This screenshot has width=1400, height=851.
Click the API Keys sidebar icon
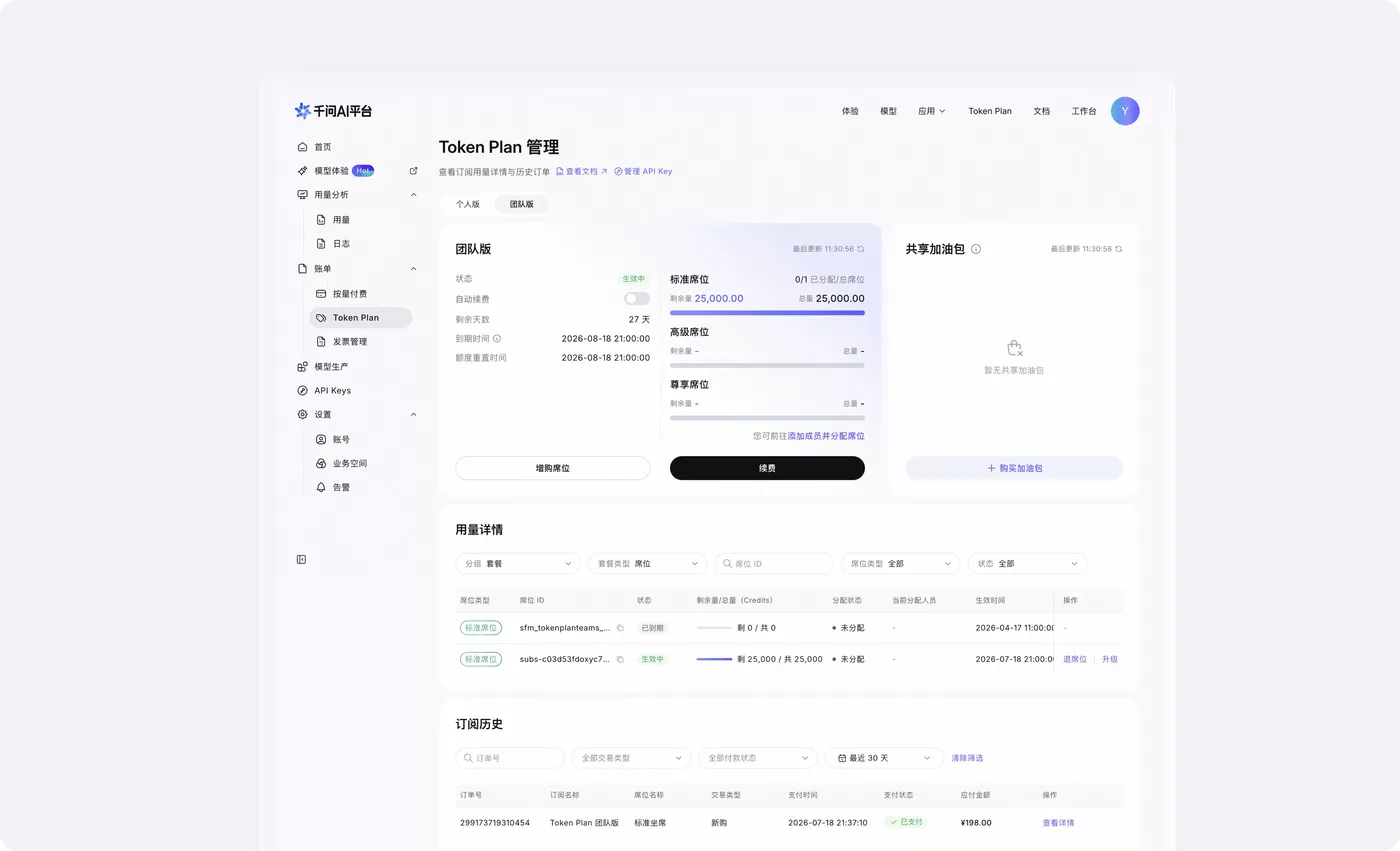303,391
